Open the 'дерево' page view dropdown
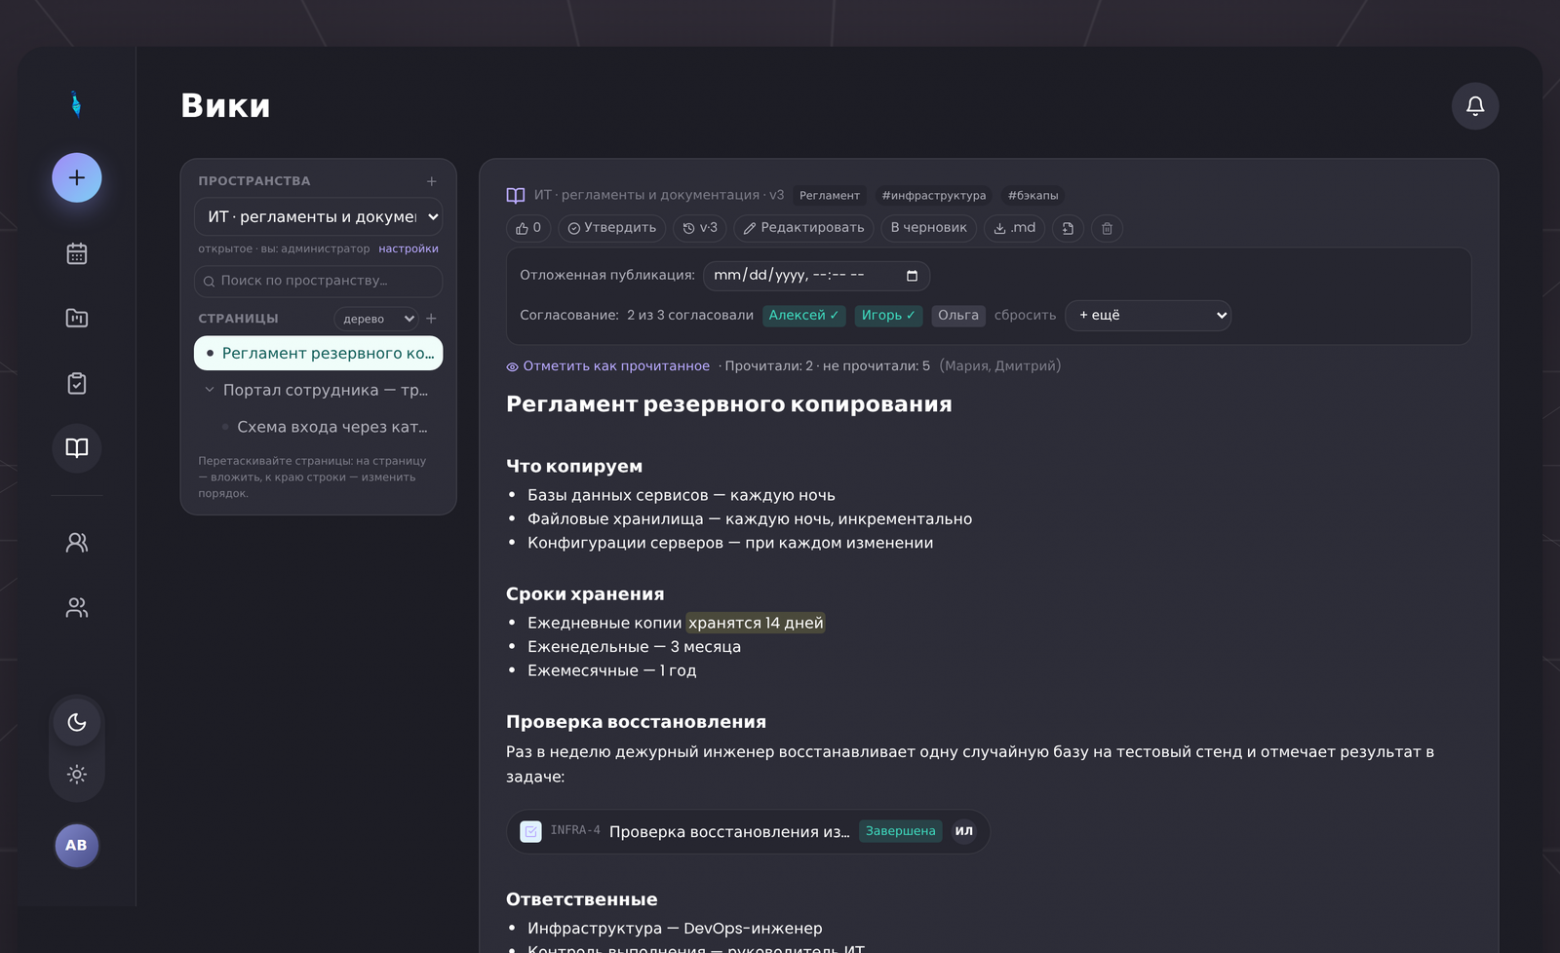 [376, 319]
